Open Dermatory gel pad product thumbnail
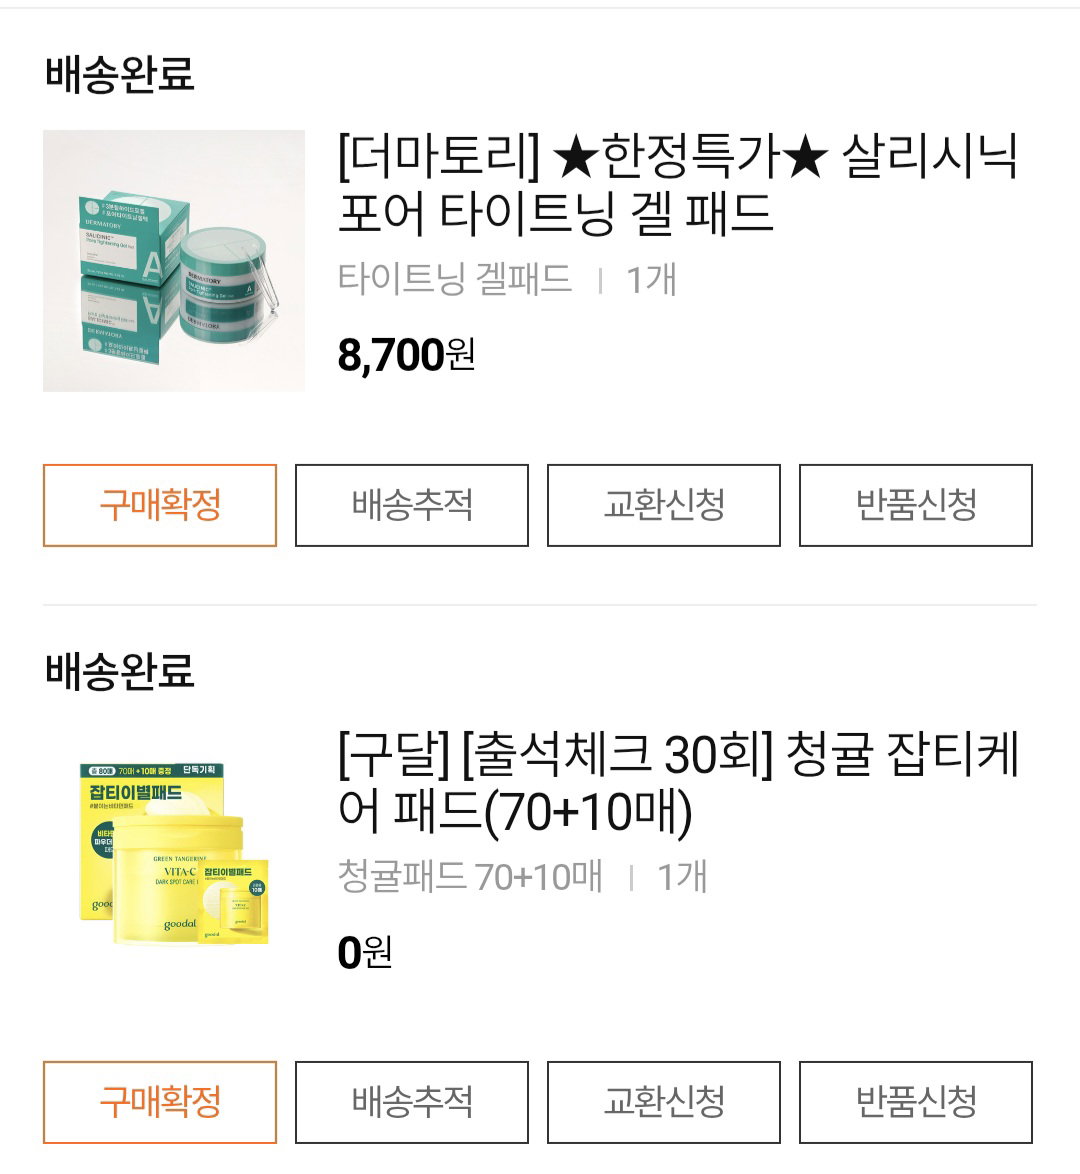Image resolution: width=1080 pixels, height=1174 pixels. click(174, 261)
